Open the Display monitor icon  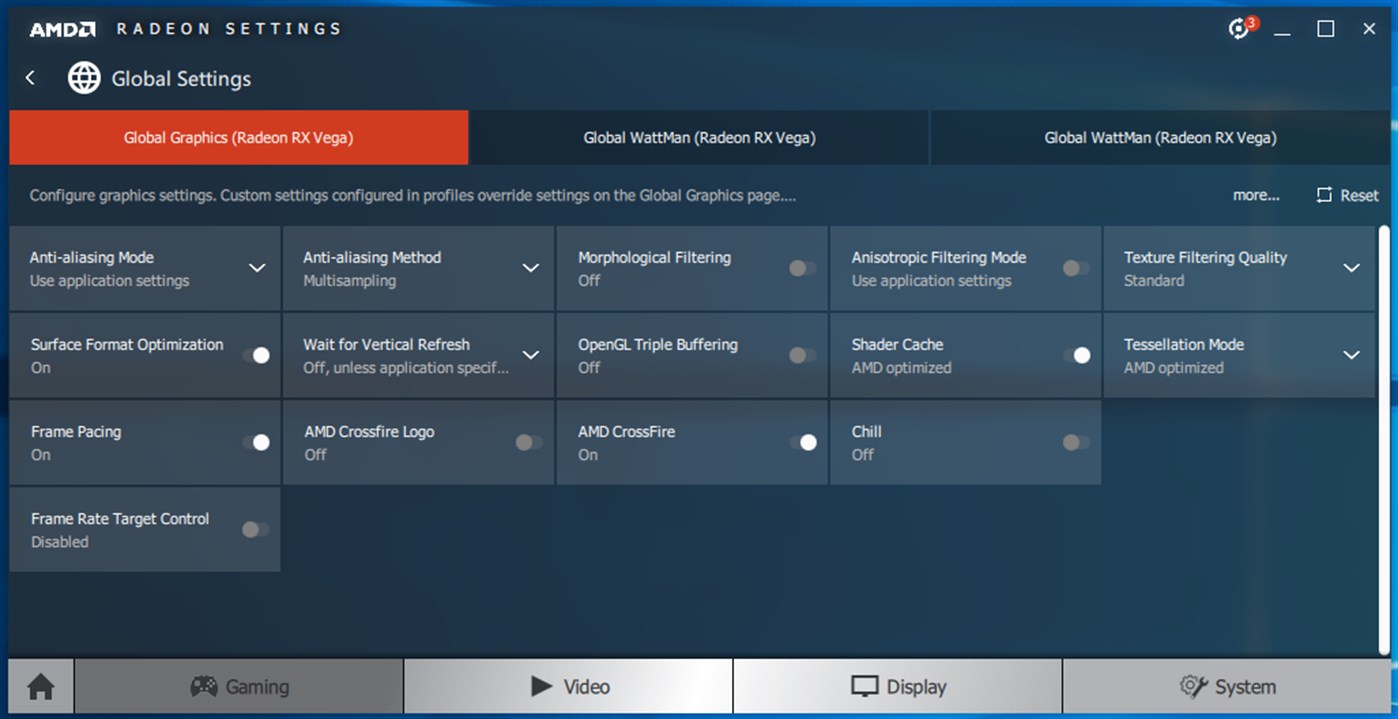click(x=866, y=686)
